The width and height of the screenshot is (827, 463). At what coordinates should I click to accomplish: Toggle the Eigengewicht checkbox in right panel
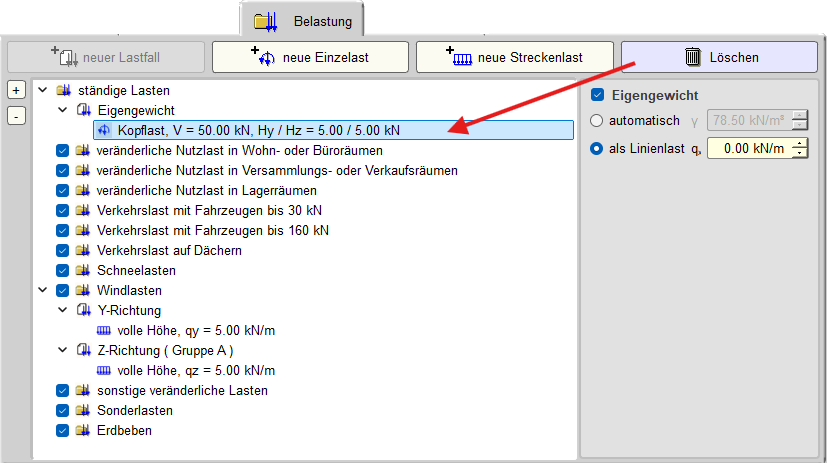598,96
